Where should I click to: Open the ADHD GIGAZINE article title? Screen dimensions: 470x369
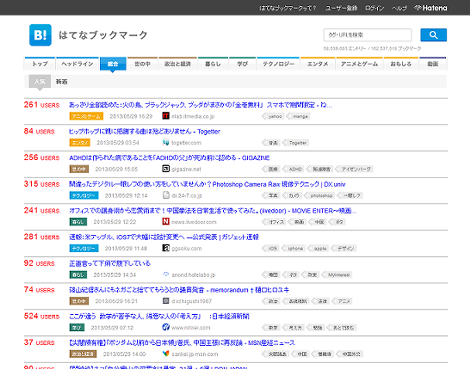tap(169, 158)
